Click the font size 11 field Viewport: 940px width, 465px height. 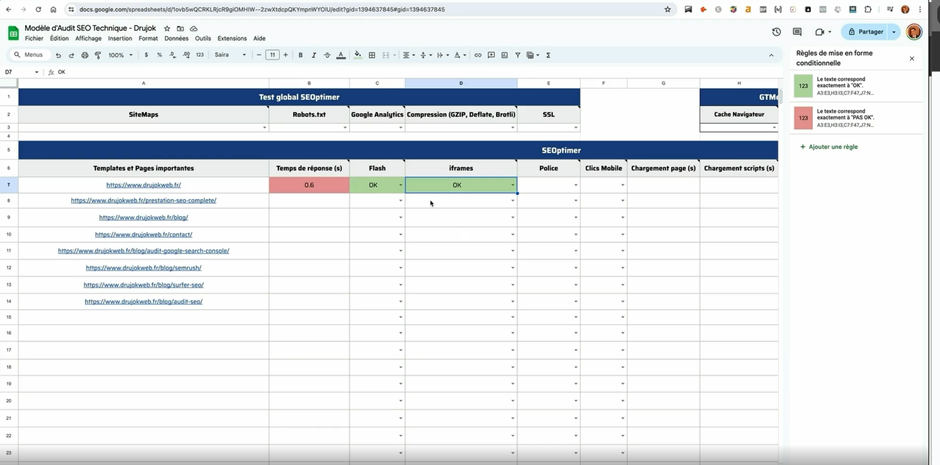(272, 55)
